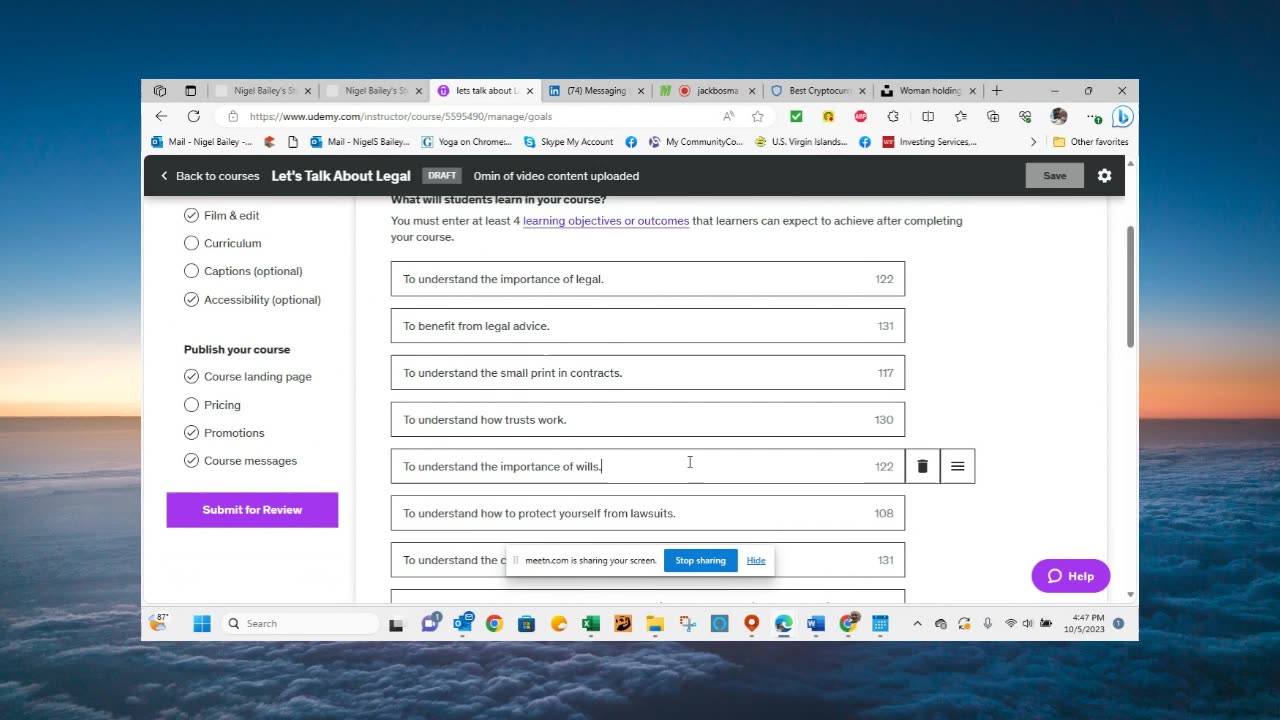Image resolution: width=1280 pixels, height=720 pixels.
Task: Edit 'To benefit from legal advice.' field
Action: point(648,326)
